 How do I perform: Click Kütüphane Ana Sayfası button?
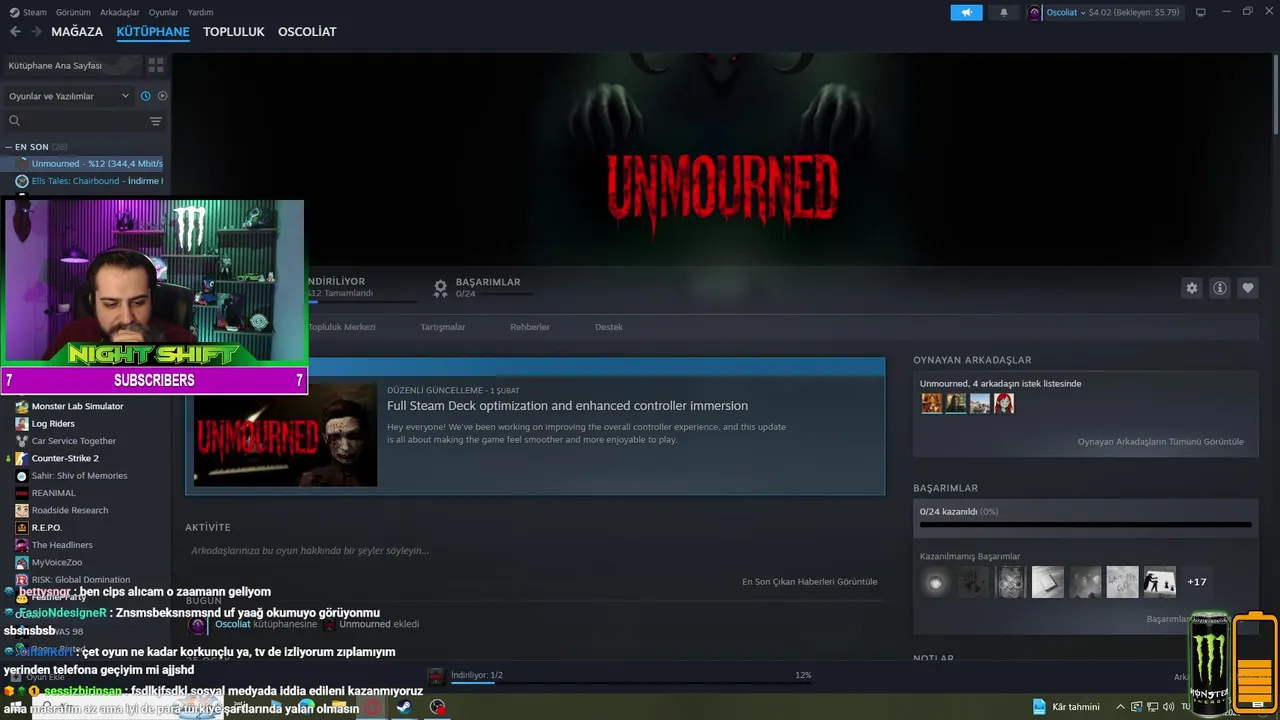(73, 65)
